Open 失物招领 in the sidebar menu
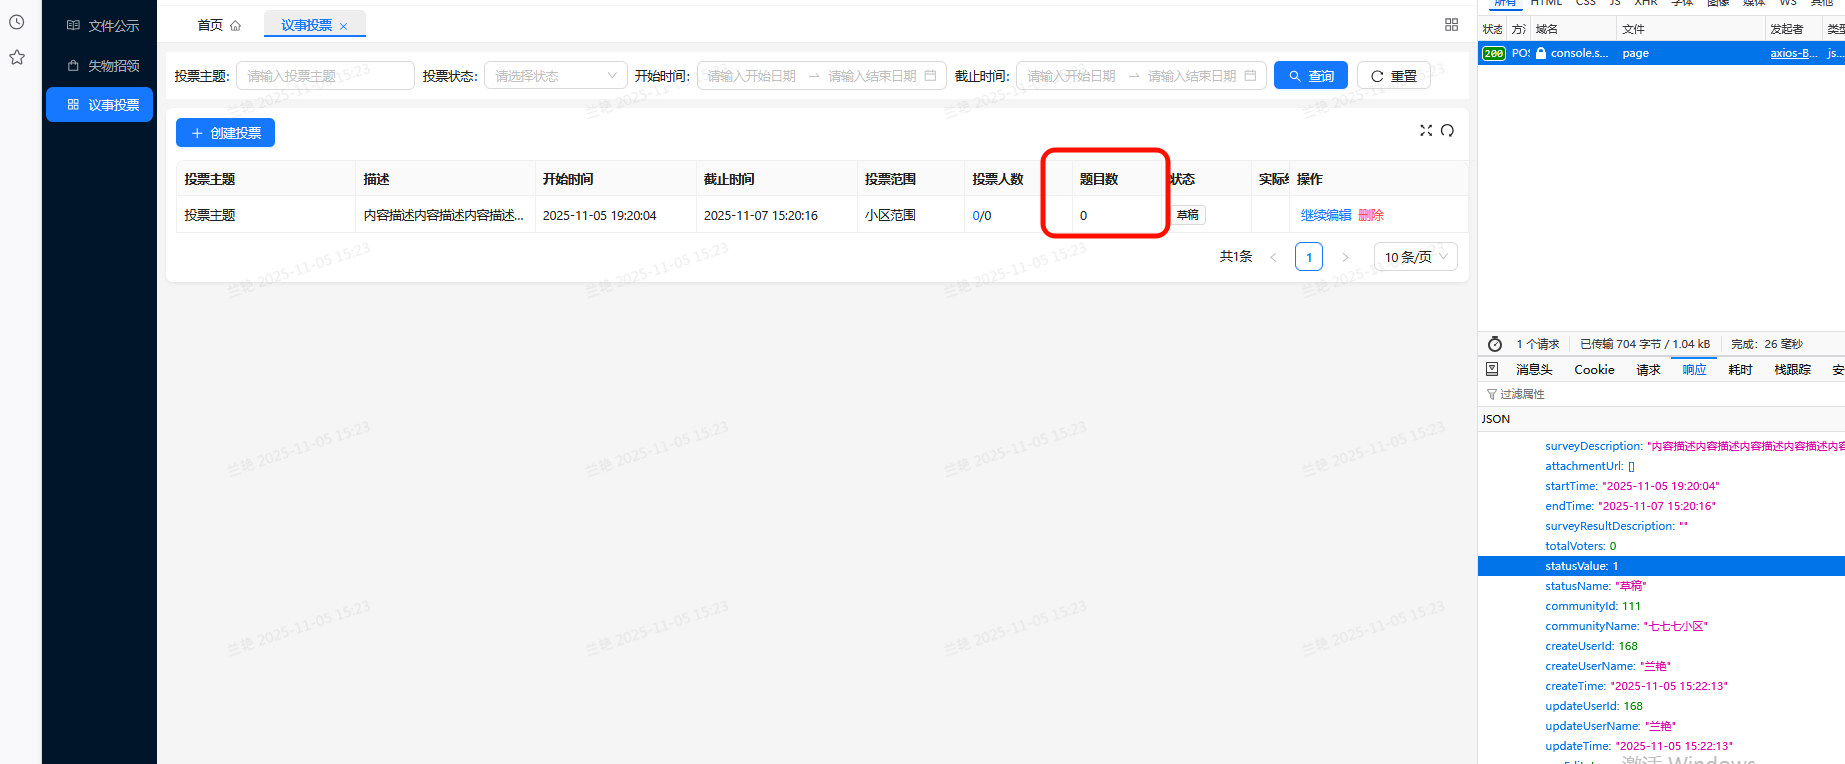1845x764 pixels. pos(102,66)
